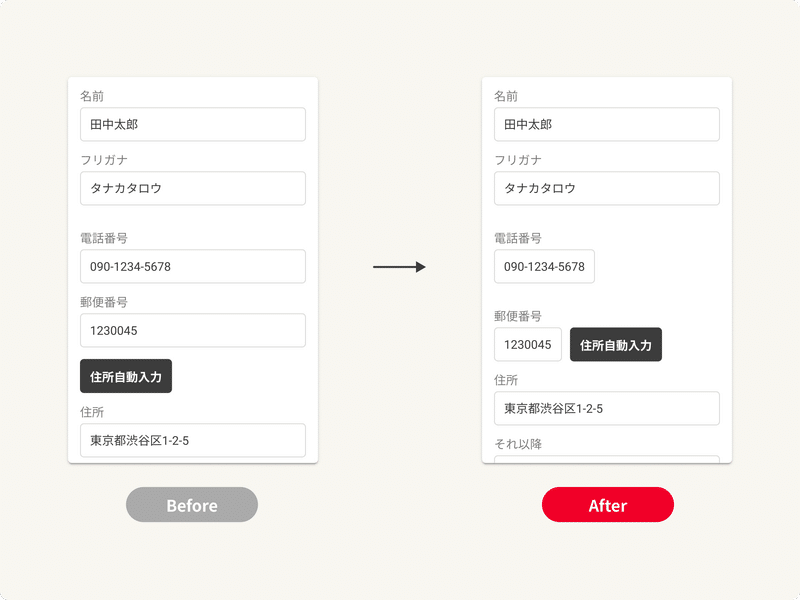800x600 pixels.
Task: Click the 住所 label in After form
Action: click(506, 380)
